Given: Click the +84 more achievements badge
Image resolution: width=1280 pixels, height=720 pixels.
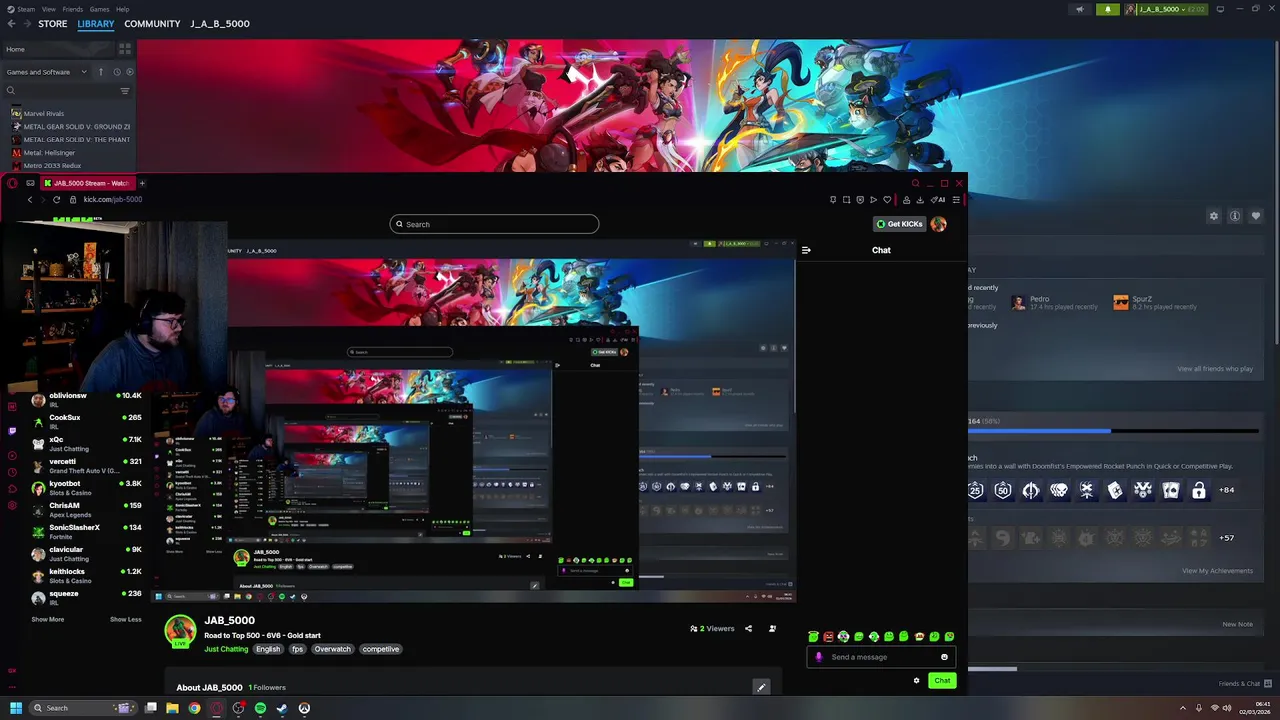Looking at the screenshot, I should 1226,490.
